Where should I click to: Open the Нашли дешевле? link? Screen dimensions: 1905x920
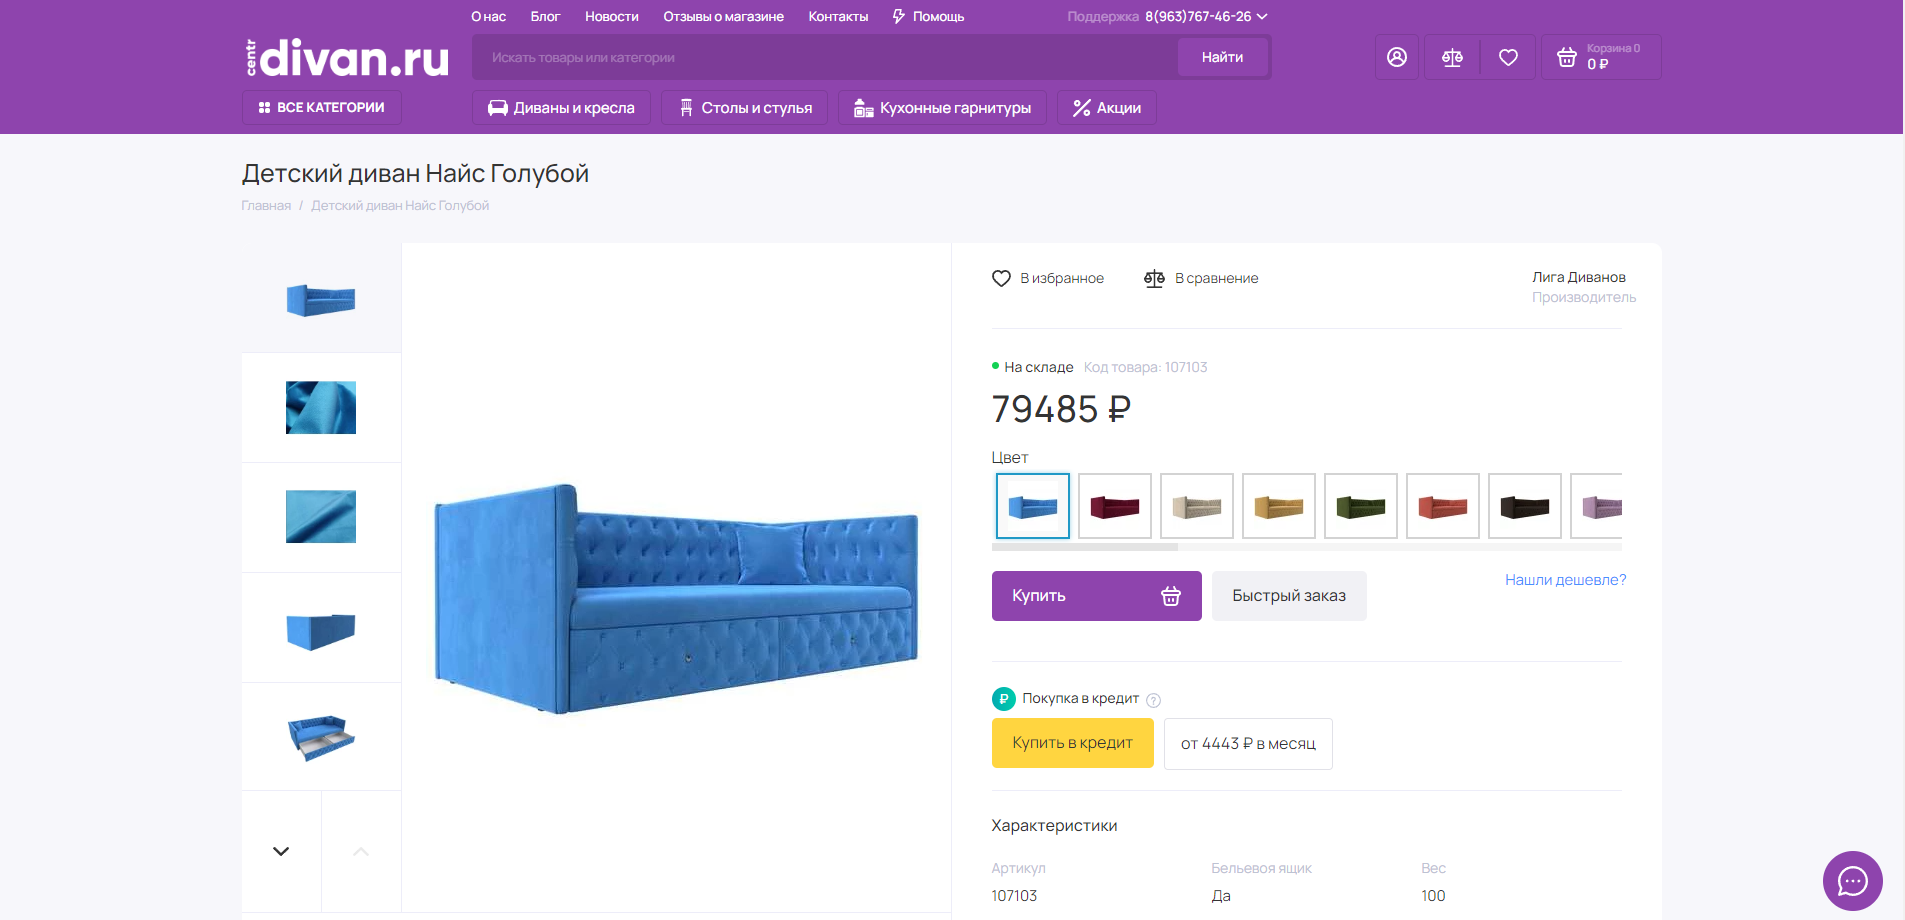coord(1565,579)
